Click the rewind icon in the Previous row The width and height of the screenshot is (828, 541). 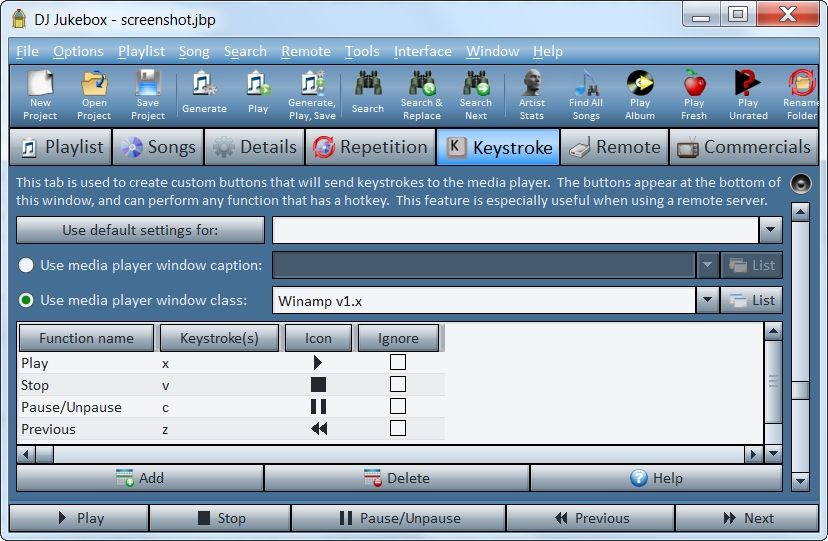pos(319,429)
